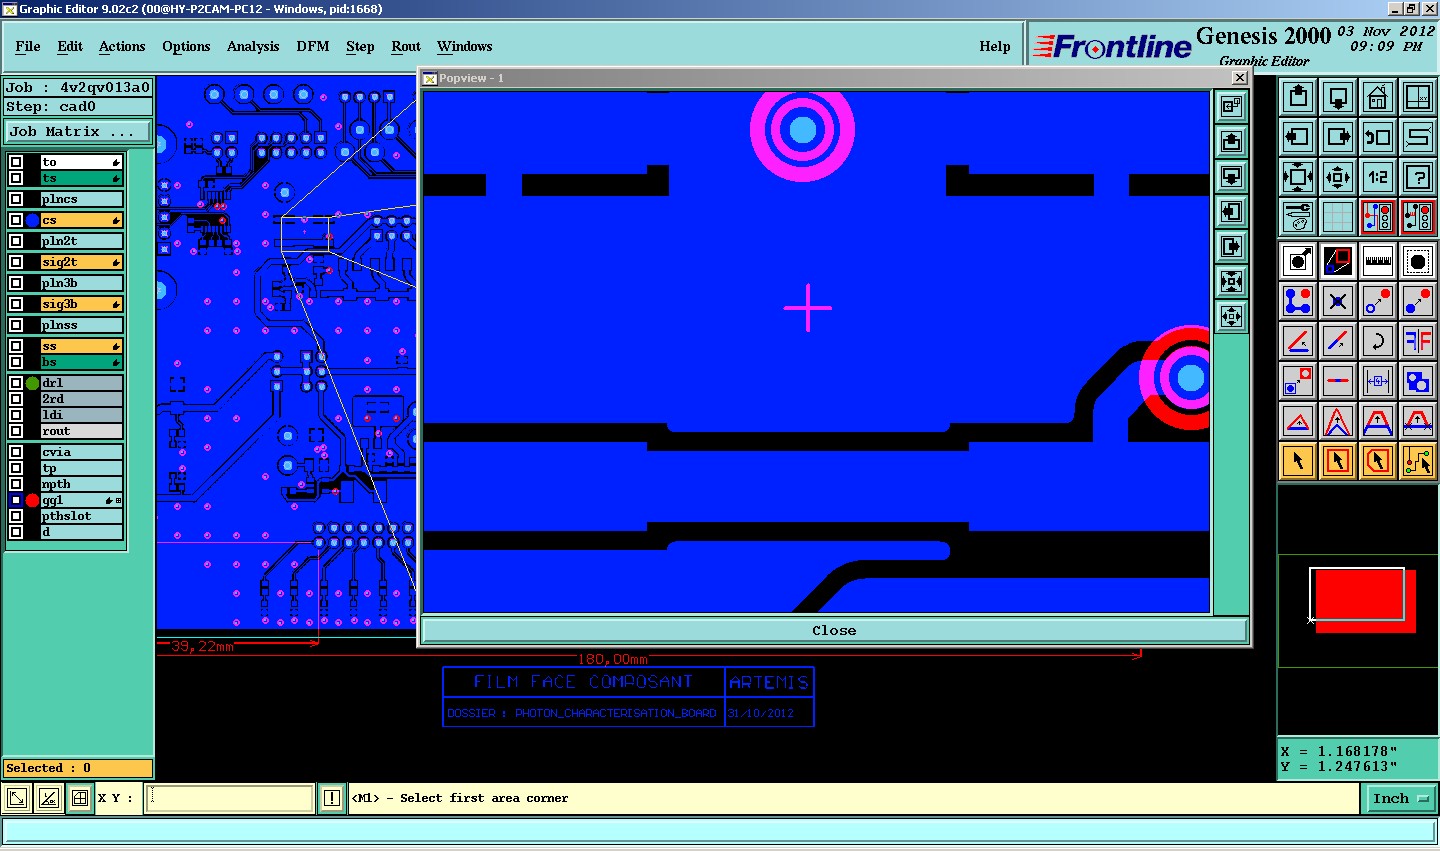Select the plain arrow selection tool
Image resolution: width=1440 pixels, height=851 pixels.
(x=1298, y=461)
